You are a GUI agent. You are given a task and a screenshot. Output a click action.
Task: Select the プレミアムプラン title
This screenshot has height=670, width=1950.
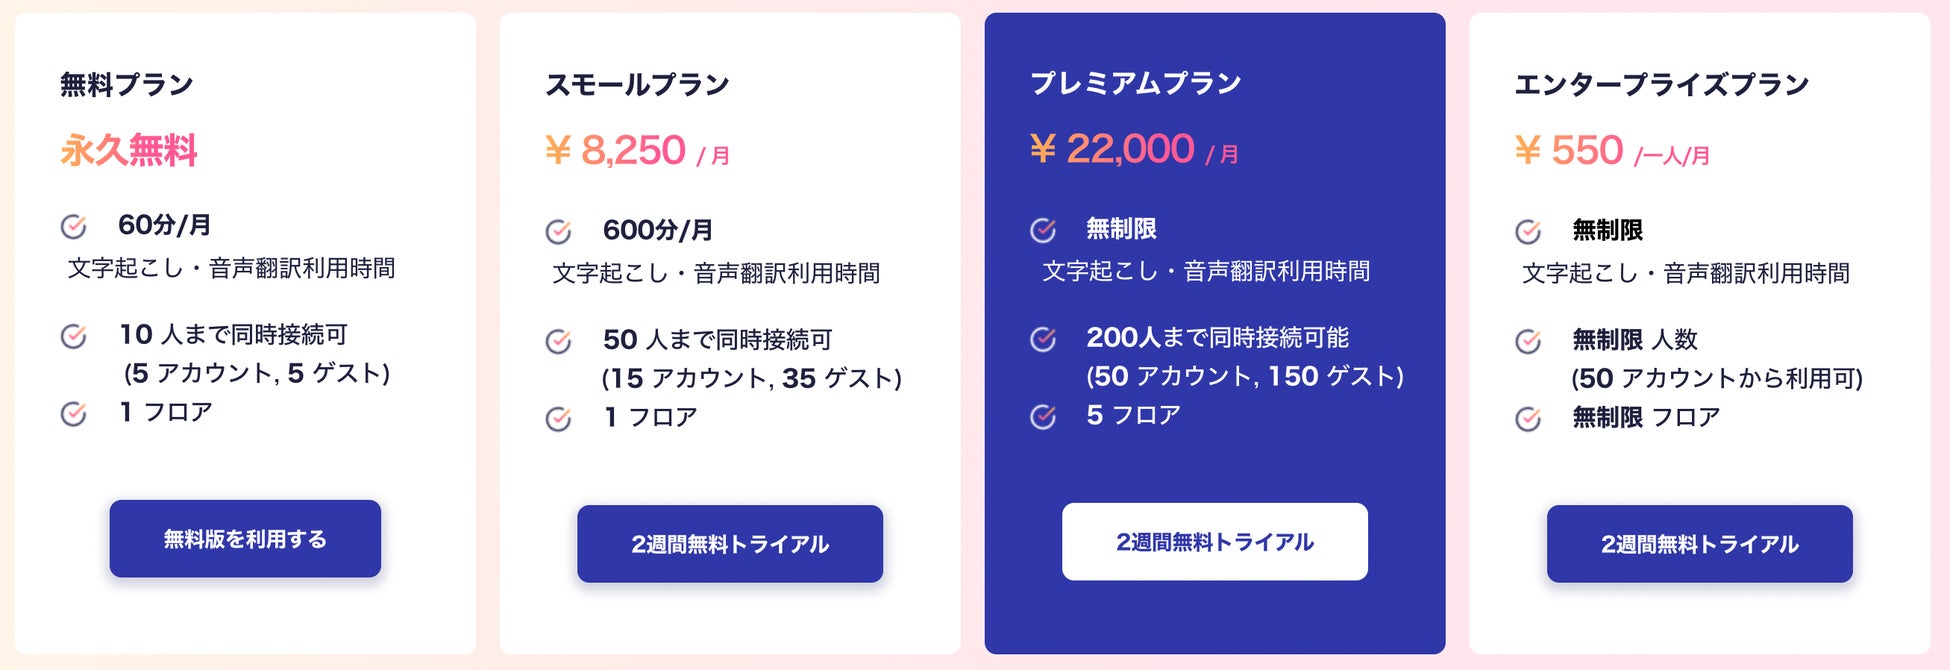click(1136, 83)
